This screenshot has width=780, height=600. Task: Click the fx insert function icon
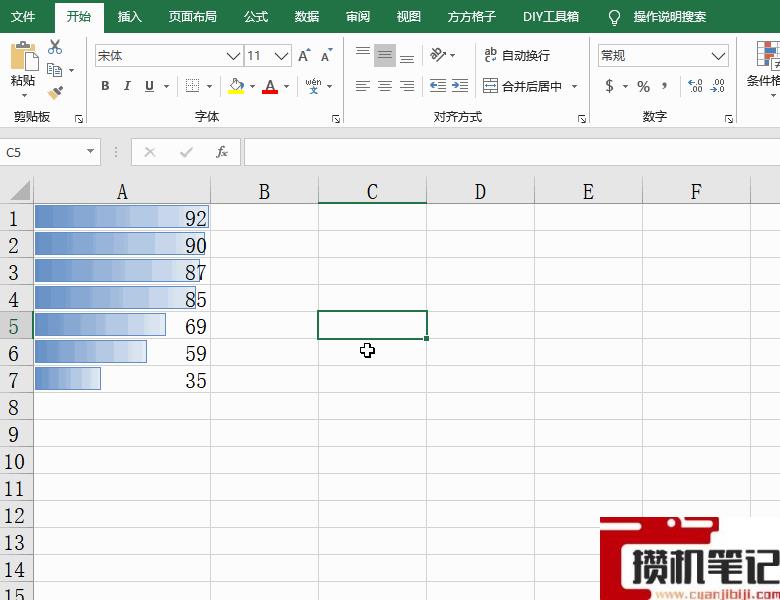222,152
